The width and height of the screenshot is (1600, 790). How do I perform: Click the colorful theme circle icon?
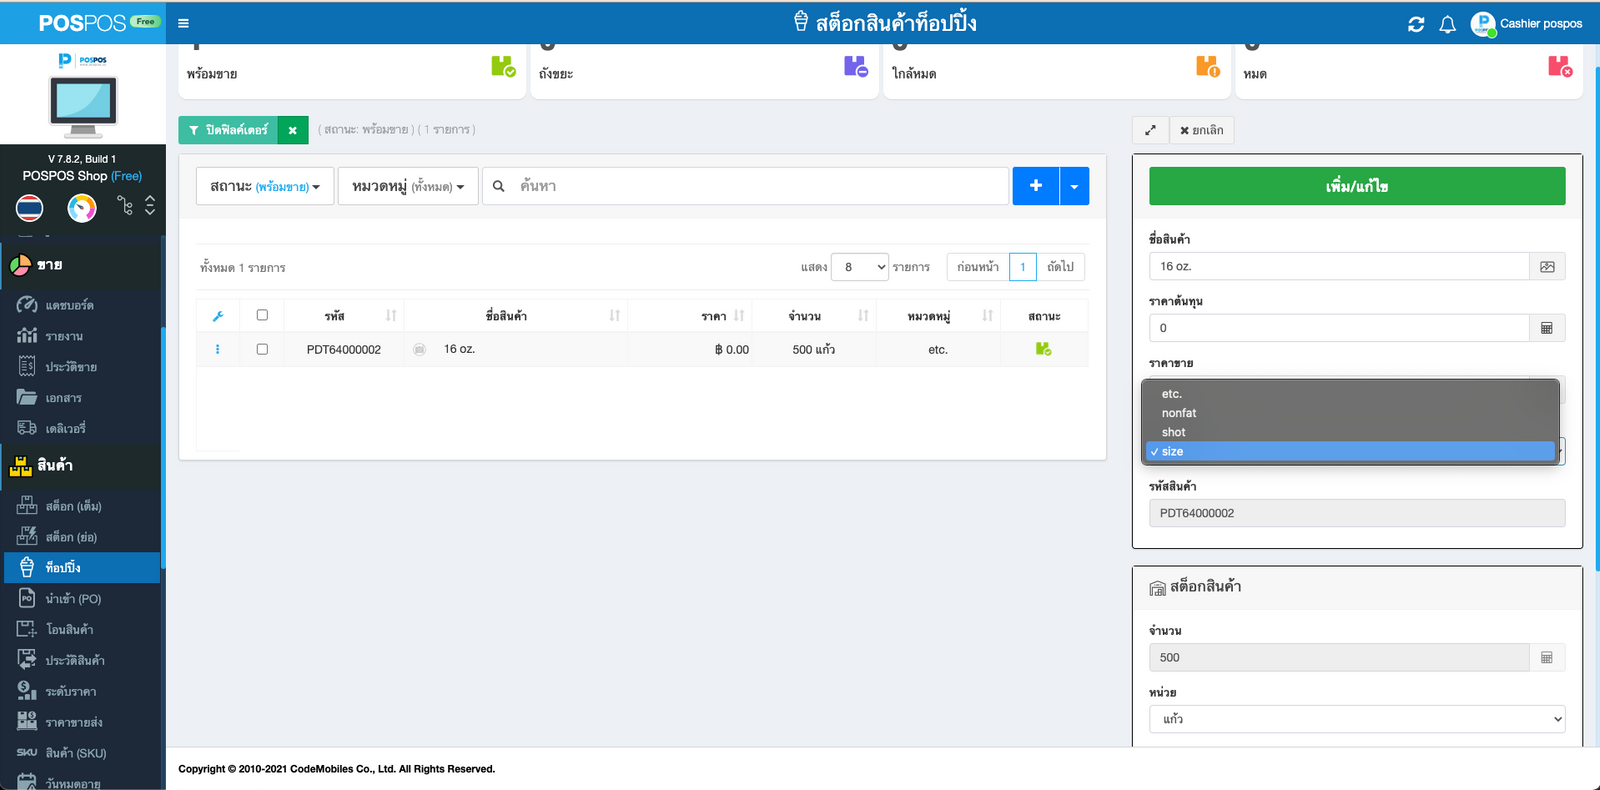click(x=82, y=207)
